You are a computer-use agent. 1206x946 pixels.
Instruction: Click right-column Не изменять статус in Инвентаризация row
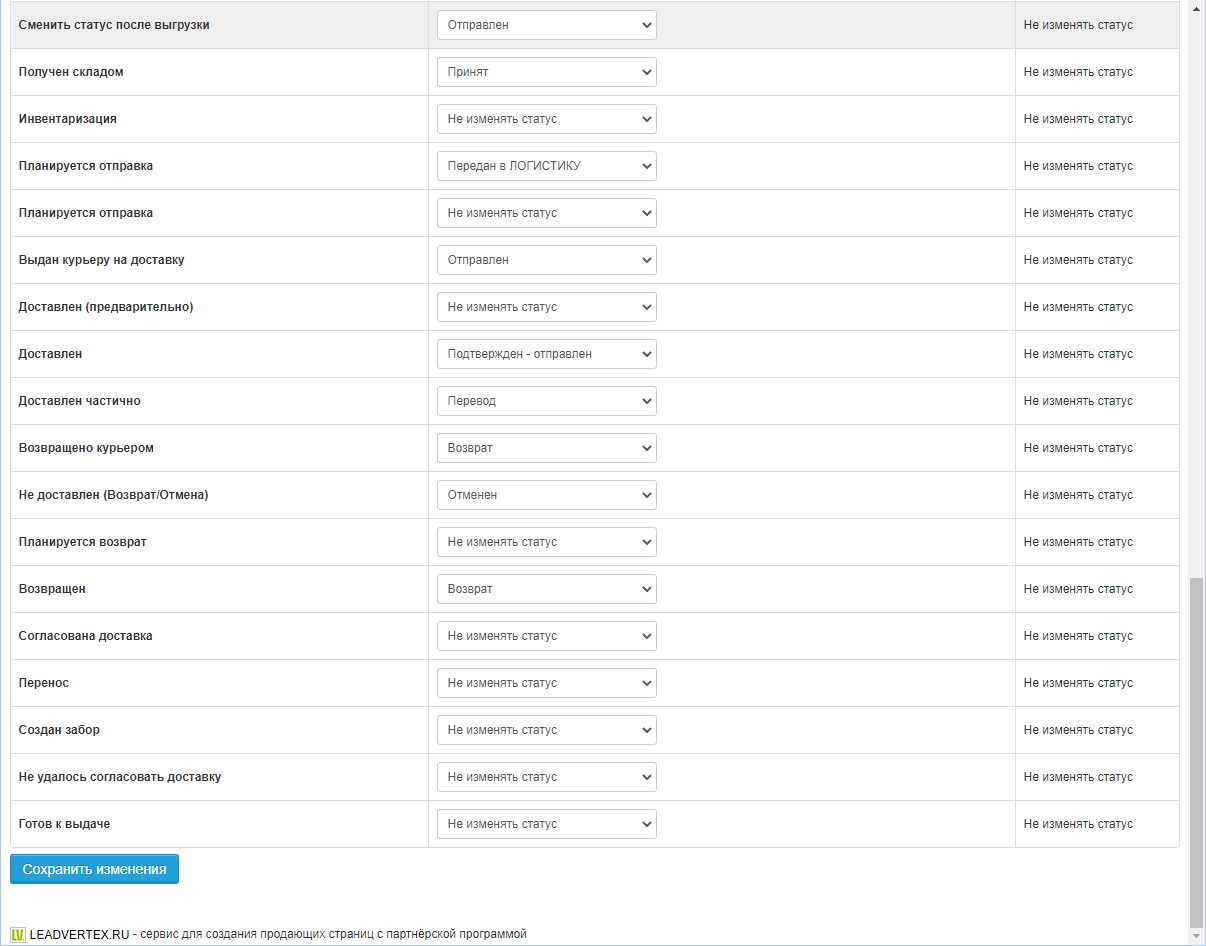[1078, 119]
